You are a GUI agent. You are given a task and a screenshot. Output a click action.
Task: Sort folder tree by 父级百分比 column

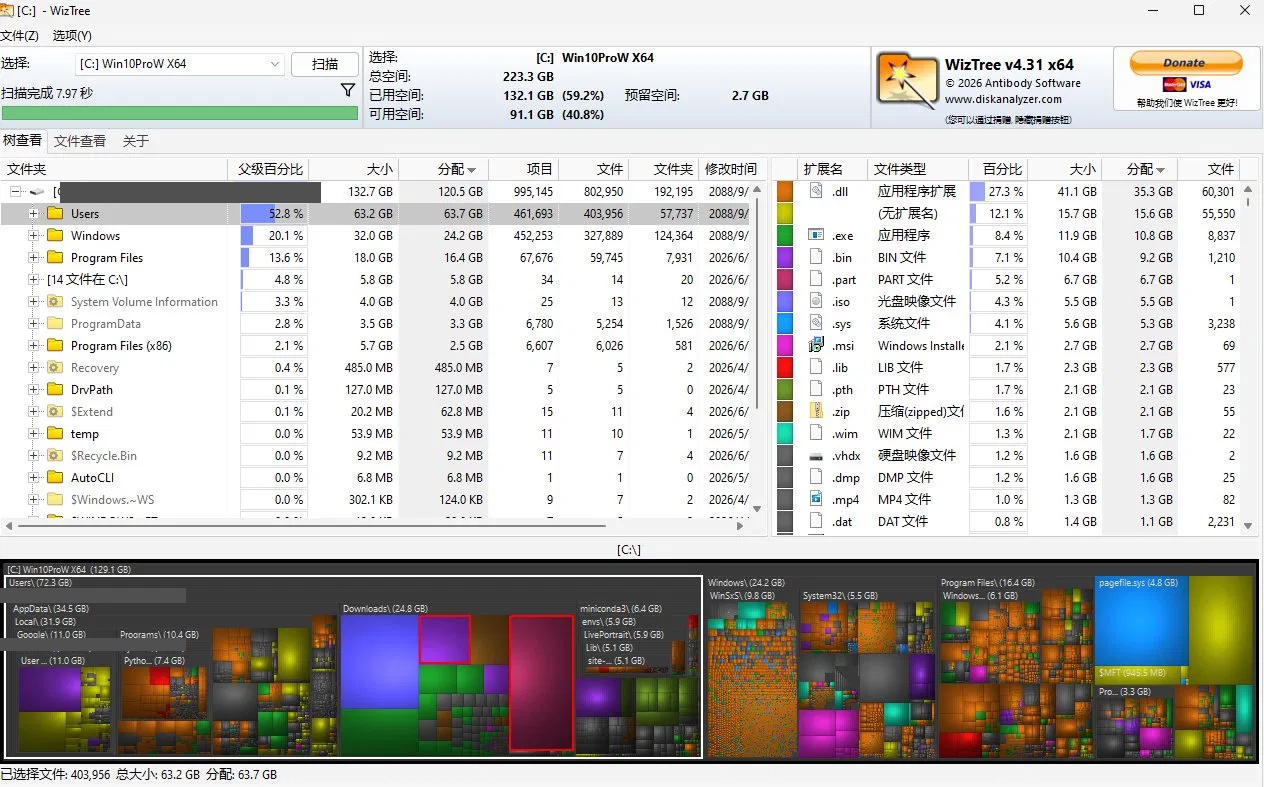click(x=270, y=169)
